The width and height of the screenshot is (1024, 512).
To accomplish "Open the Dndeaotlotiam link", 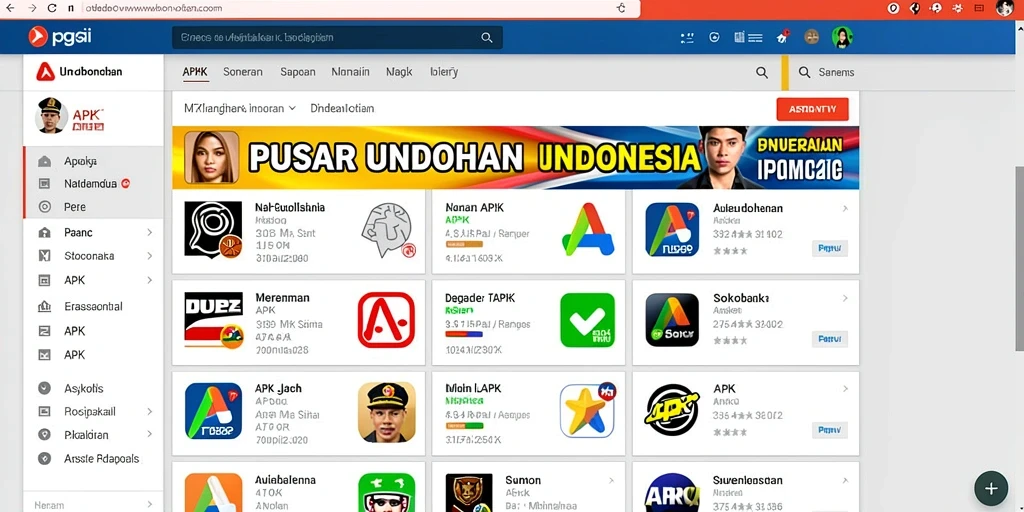I will point(342,108).
